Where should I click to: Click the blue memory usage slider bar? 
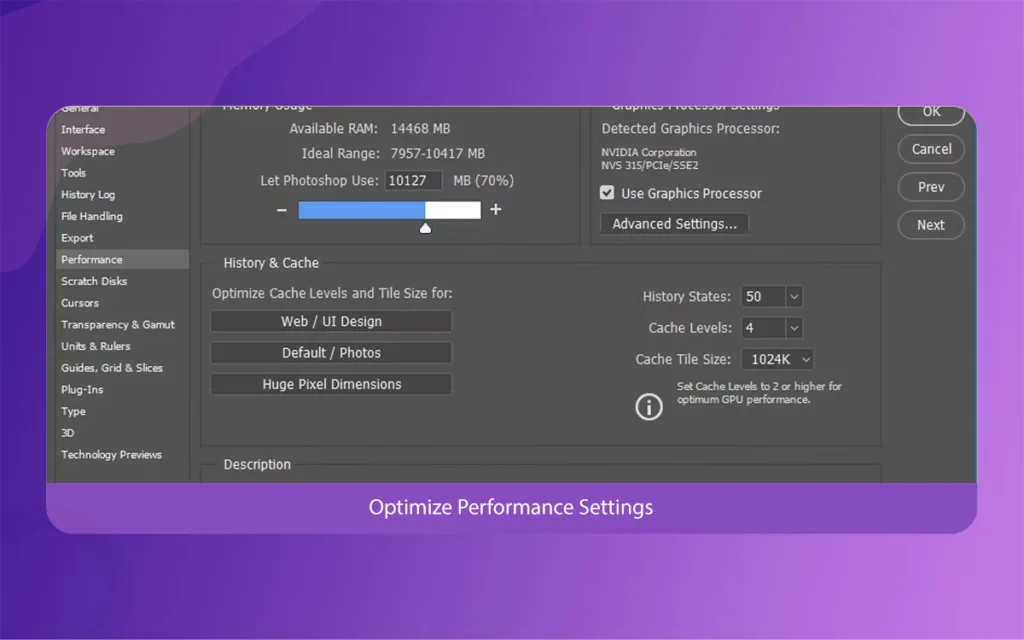click(362, 210)
